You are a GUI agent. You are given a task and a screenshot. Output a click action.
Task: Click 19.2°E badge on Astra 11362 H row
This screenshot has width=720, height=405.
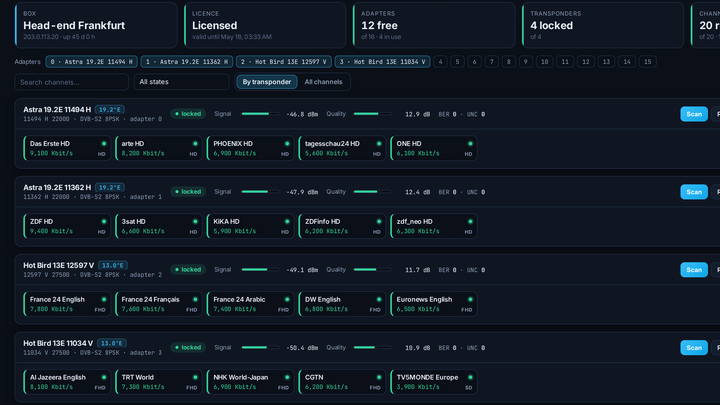pos(110,187)
